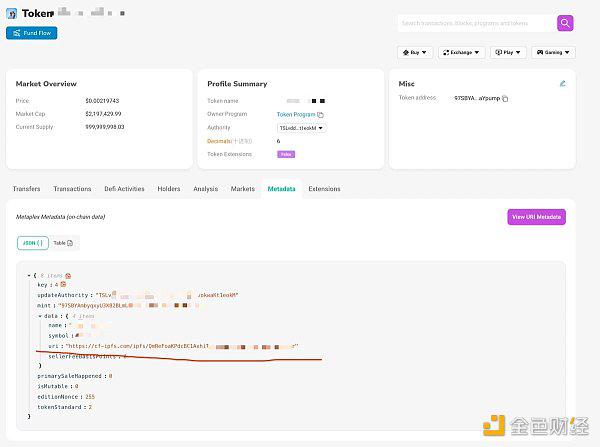The height and width of the screenshot is (447, 600).
Task: Click the purple search magnifier button
Action: pyautogui.click(x=565, y=23)
